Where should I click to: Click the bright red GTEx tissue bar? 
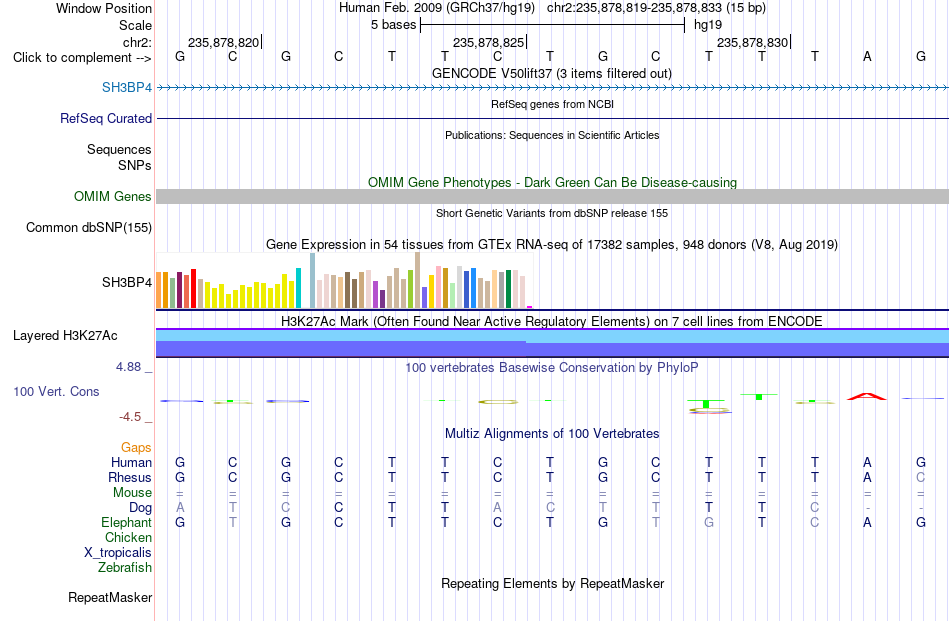click(x=193, y=288)
